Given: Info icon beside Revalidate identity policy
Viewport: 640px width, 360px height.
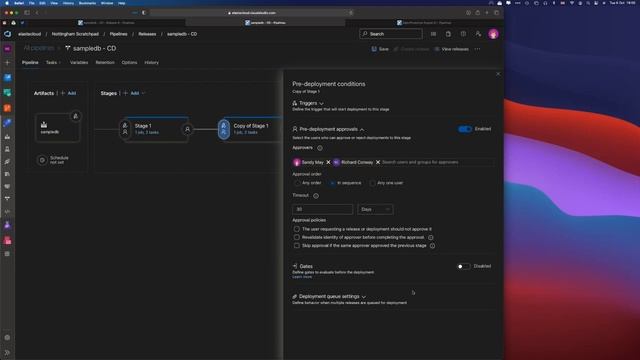Looking at the screenshot, I should point(431,238).
